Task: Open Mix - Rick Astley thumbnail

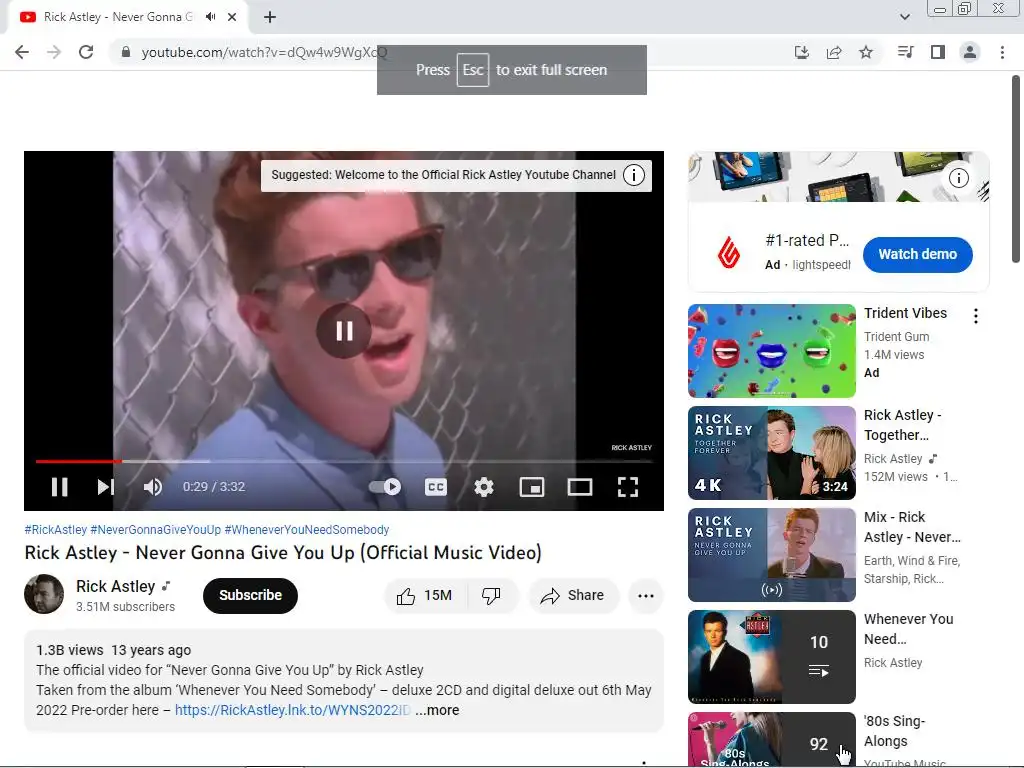Action: [771, 555]
